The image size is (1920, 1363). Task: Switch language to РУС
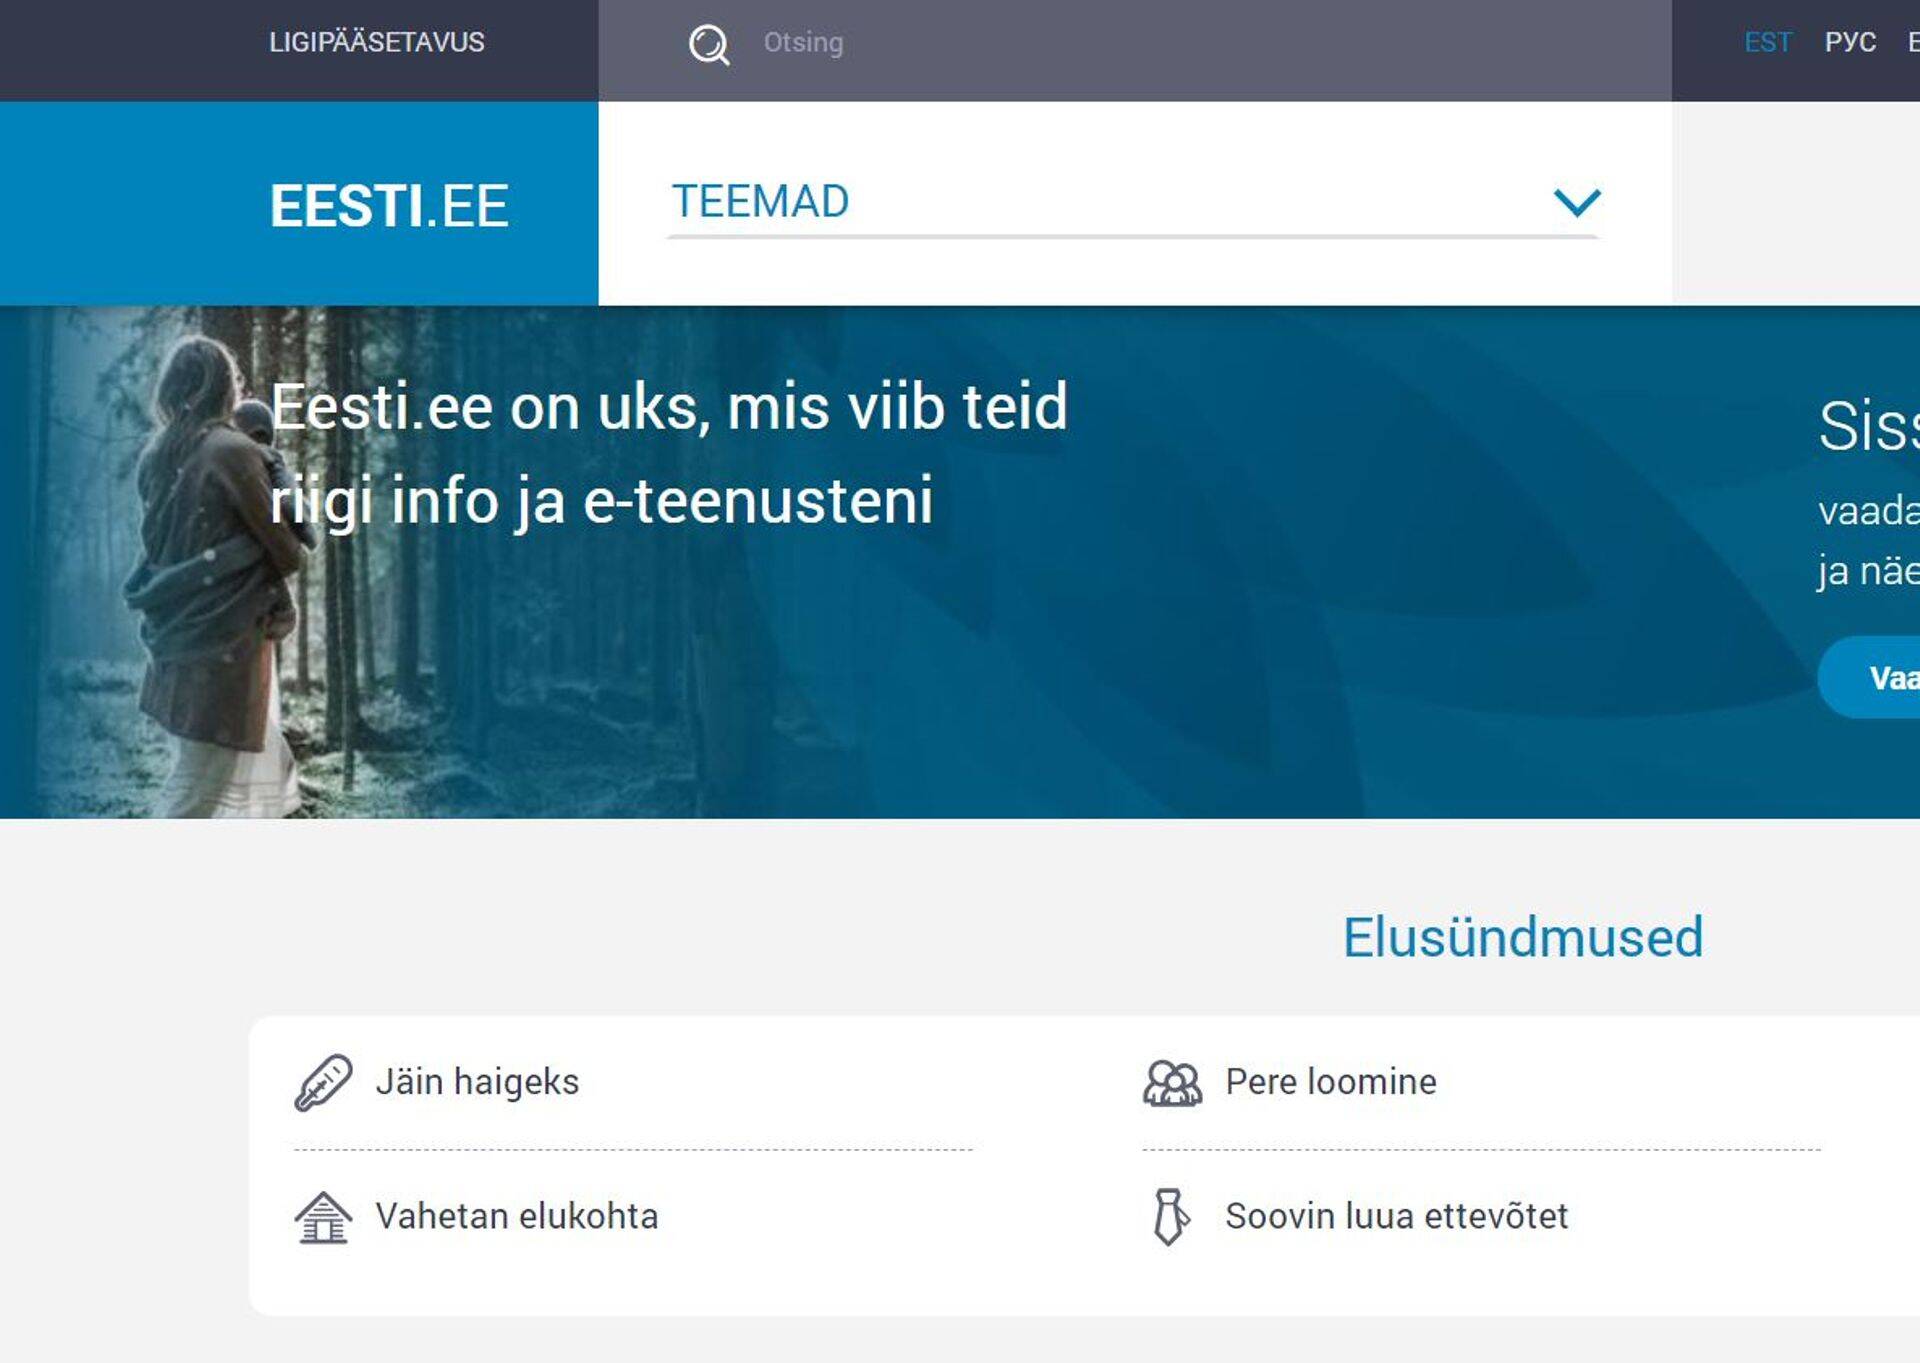[1849, 43]
